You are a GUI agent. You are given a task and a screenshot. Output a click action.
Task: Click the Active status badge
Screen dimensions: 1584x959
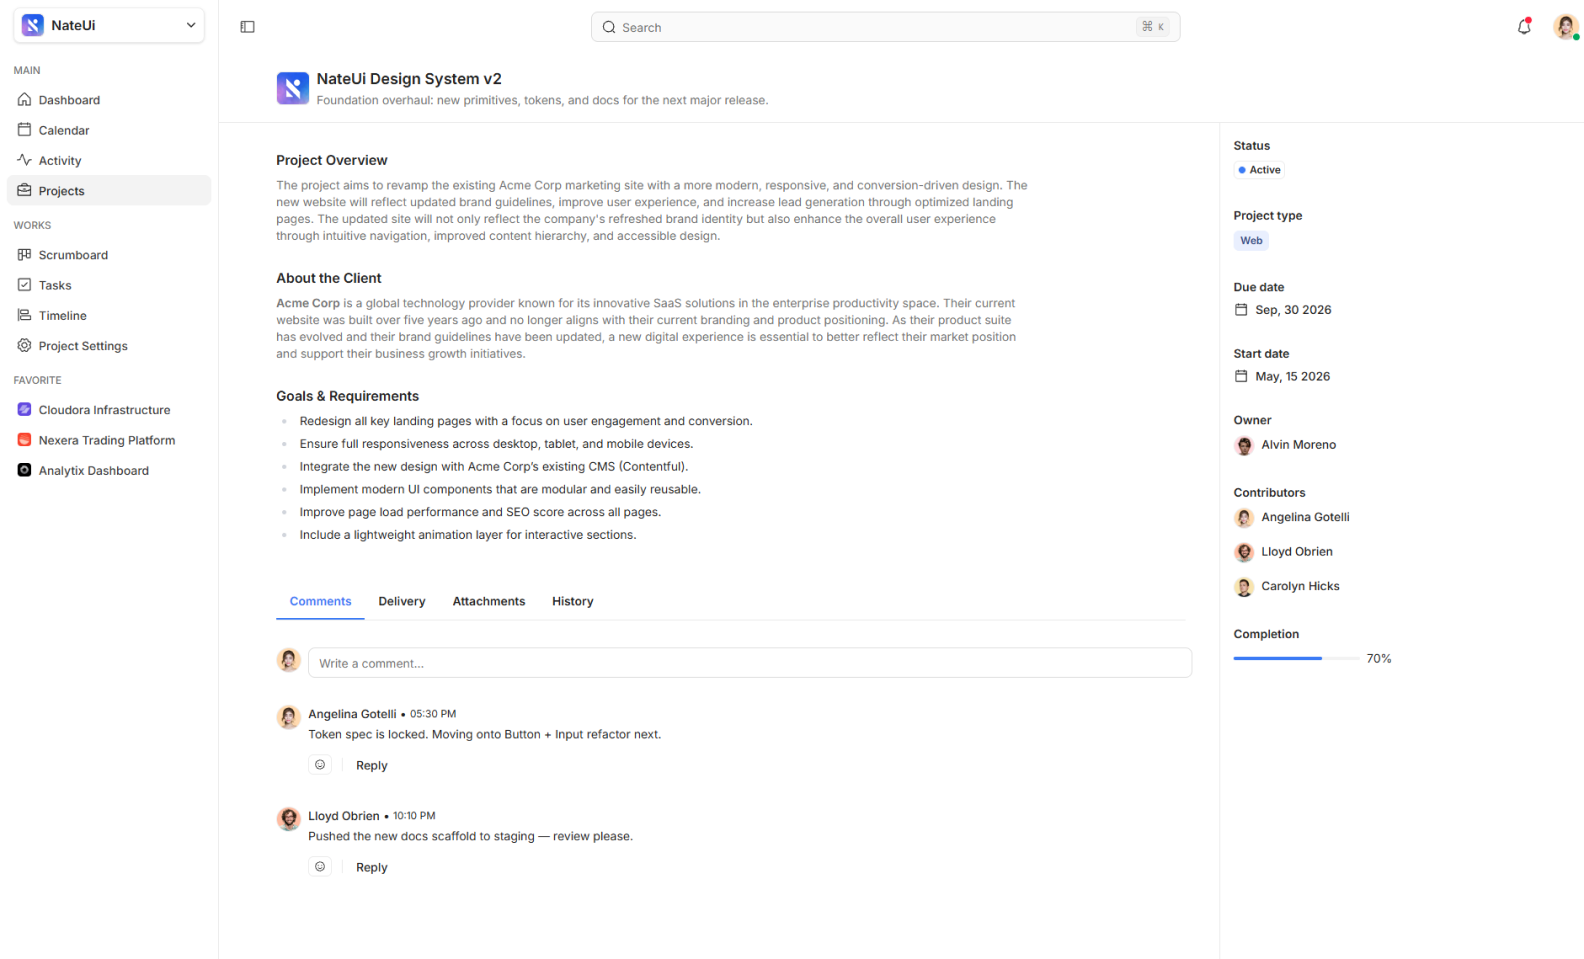point(1259,170)
